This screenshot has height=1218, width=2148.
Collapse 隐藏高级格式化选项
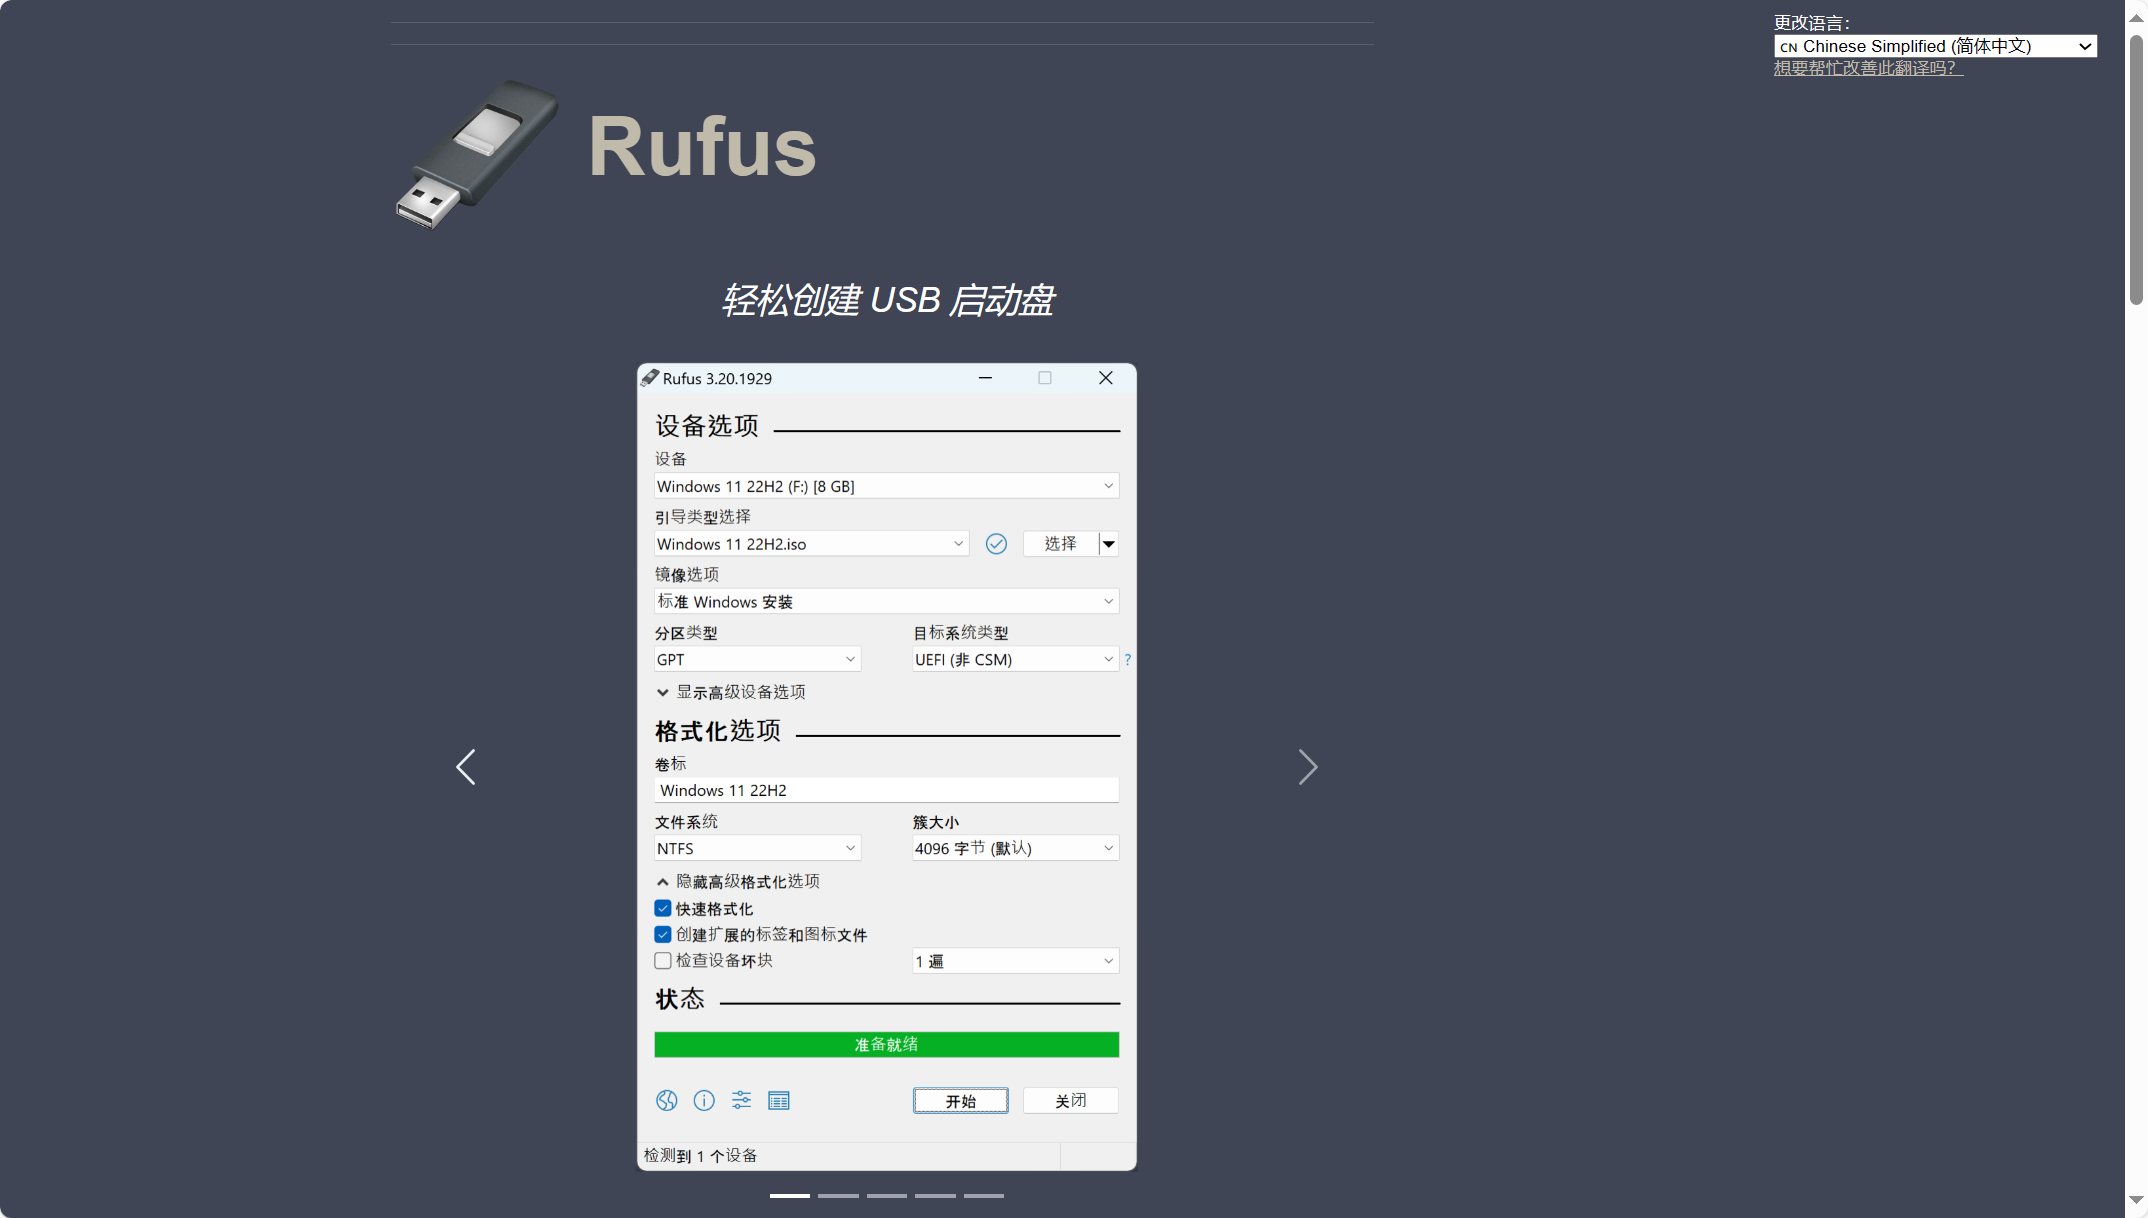[738, 881]
